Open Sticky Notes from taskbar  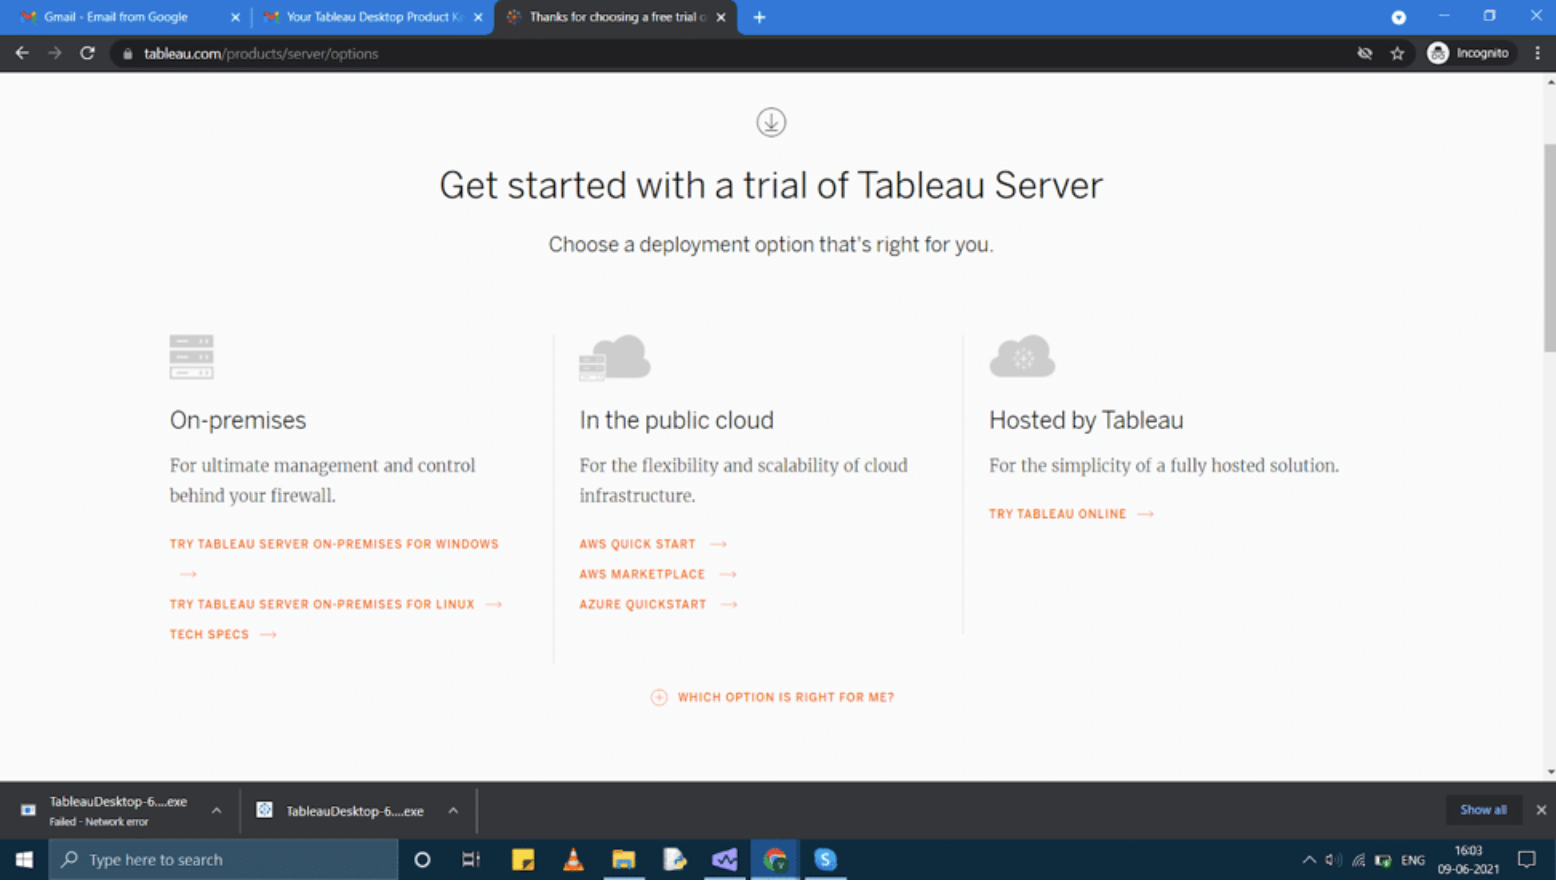coord(523,859)
